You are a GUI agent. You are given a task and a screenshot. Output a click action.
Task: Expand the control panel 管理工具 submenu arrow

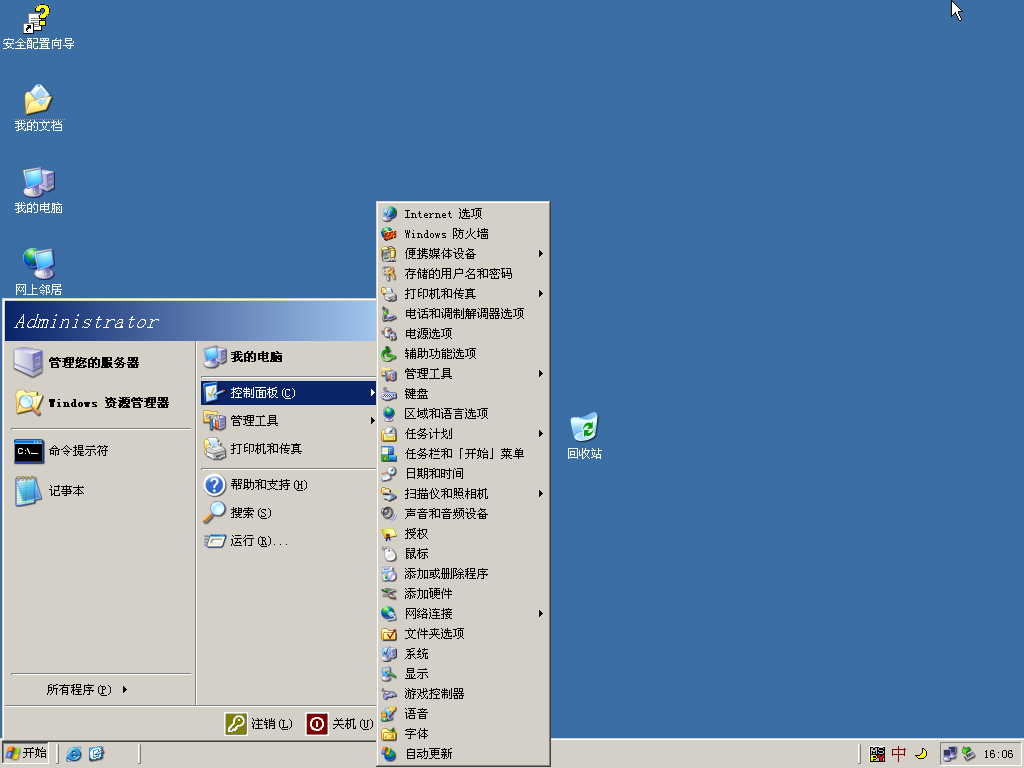pyautogui.click(x=541, y=374)
